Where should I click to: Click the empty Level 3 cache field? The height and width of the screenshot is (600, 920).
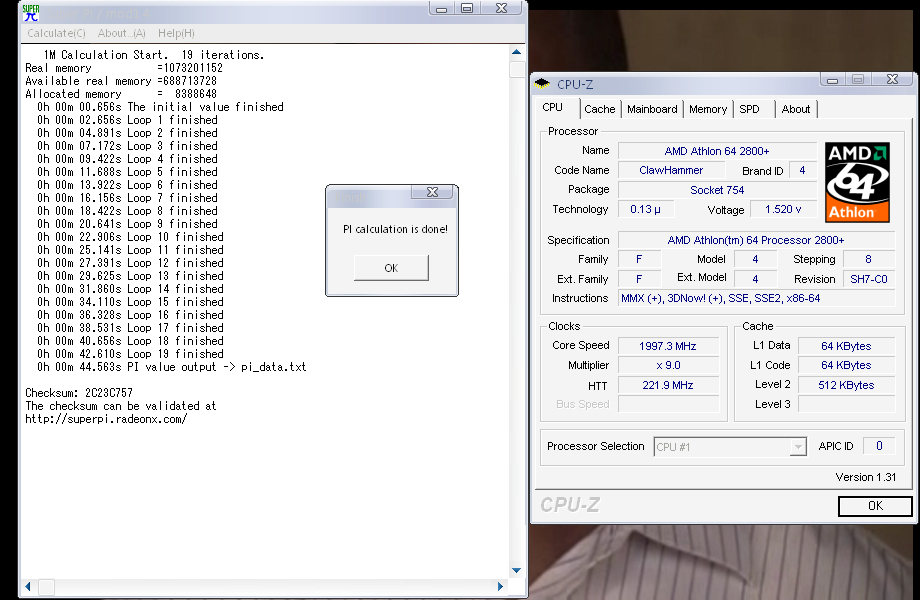(846, 404)
